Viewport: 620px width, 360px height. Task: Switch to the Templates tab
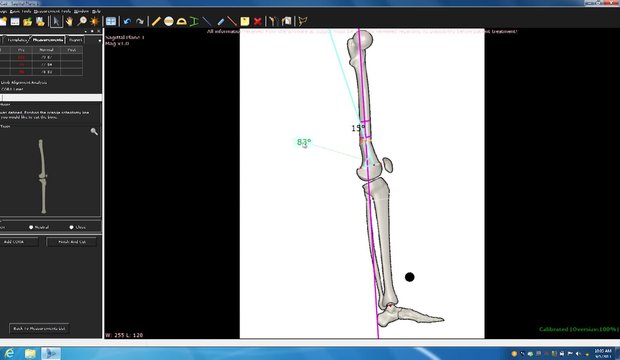(x=16, y=40)
